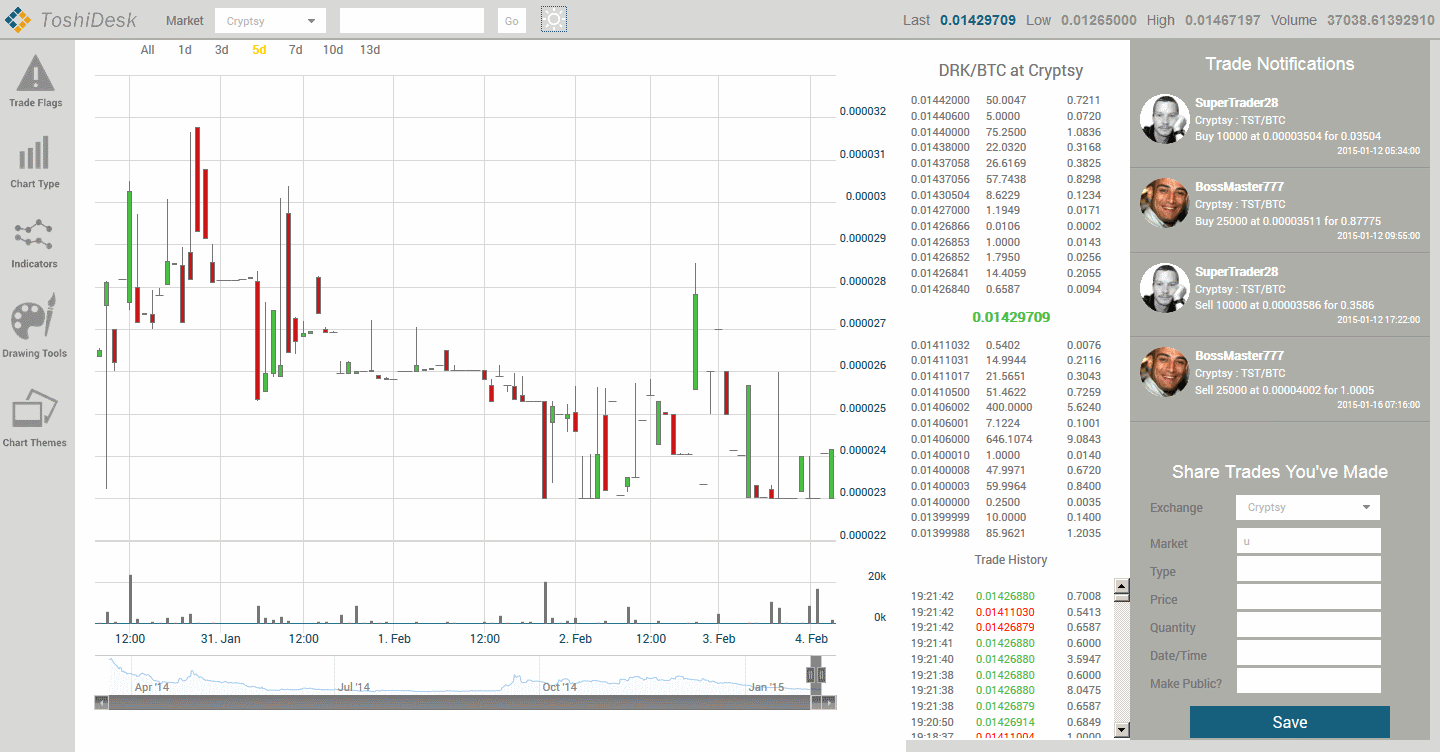Click the 0.01406000 buy order row
The height and width of the screenshot is (752, 1440).
tap(1005, 439)
